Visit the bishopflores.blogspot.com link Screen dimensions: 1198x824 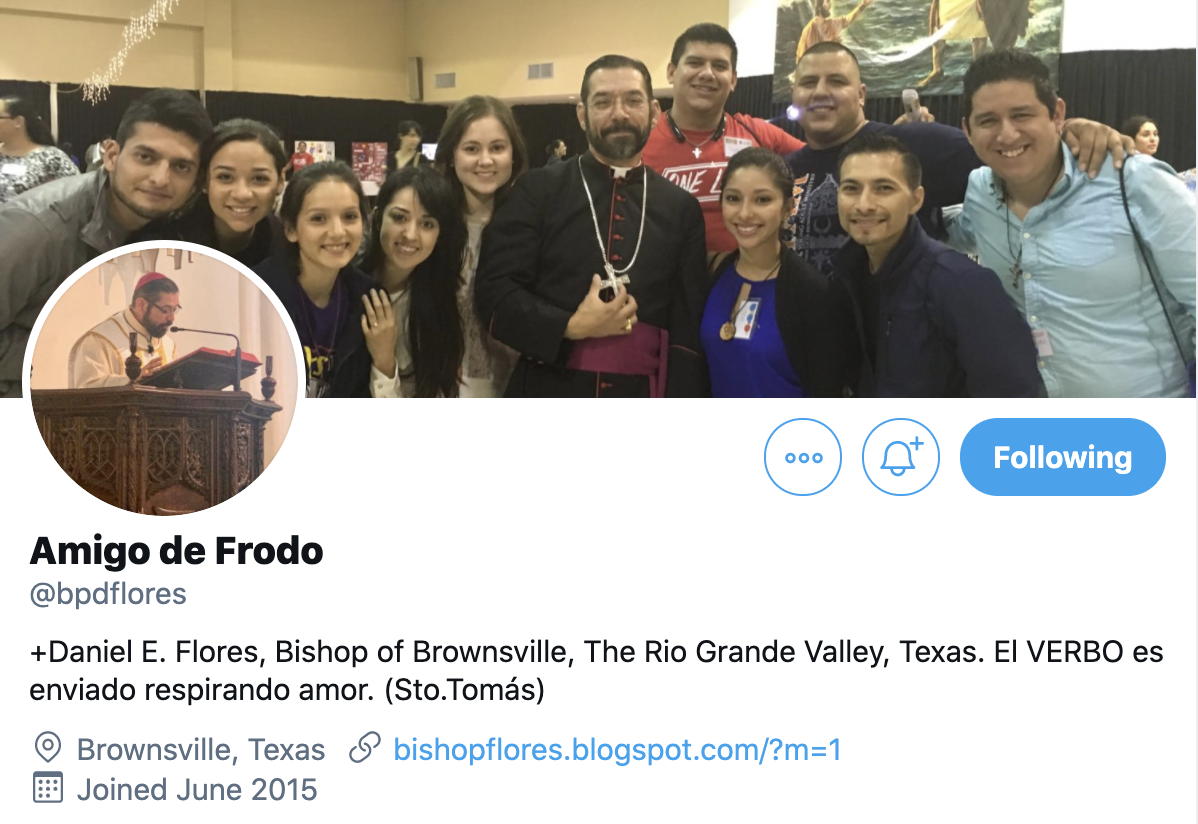pos(617,750)
